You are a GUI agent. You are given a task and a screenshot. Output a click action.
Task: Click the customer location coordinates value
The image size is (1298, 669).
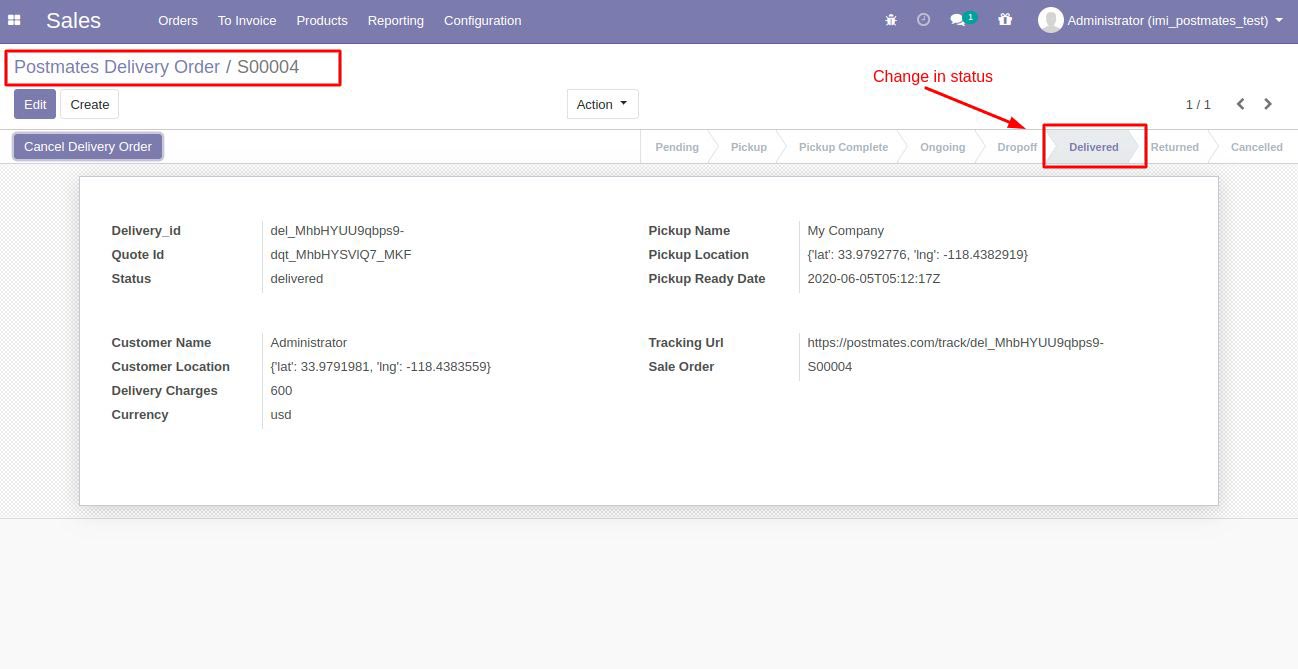381,367
